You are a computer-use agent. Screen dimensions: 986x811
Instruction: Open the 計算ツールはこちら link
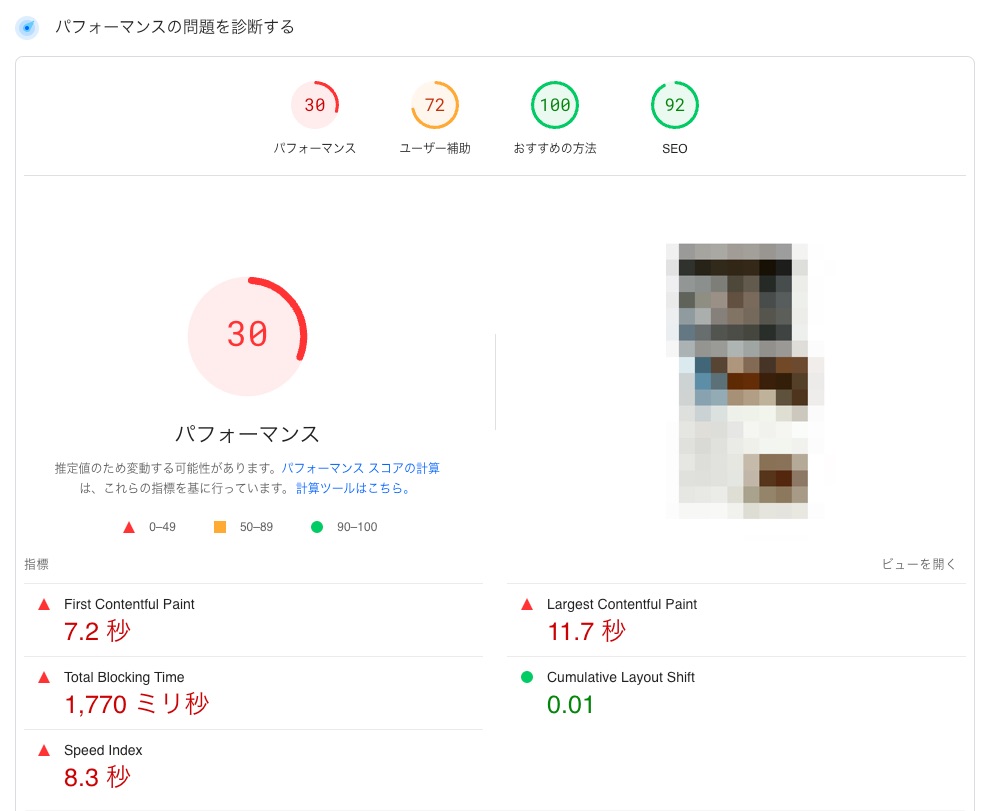353,488
